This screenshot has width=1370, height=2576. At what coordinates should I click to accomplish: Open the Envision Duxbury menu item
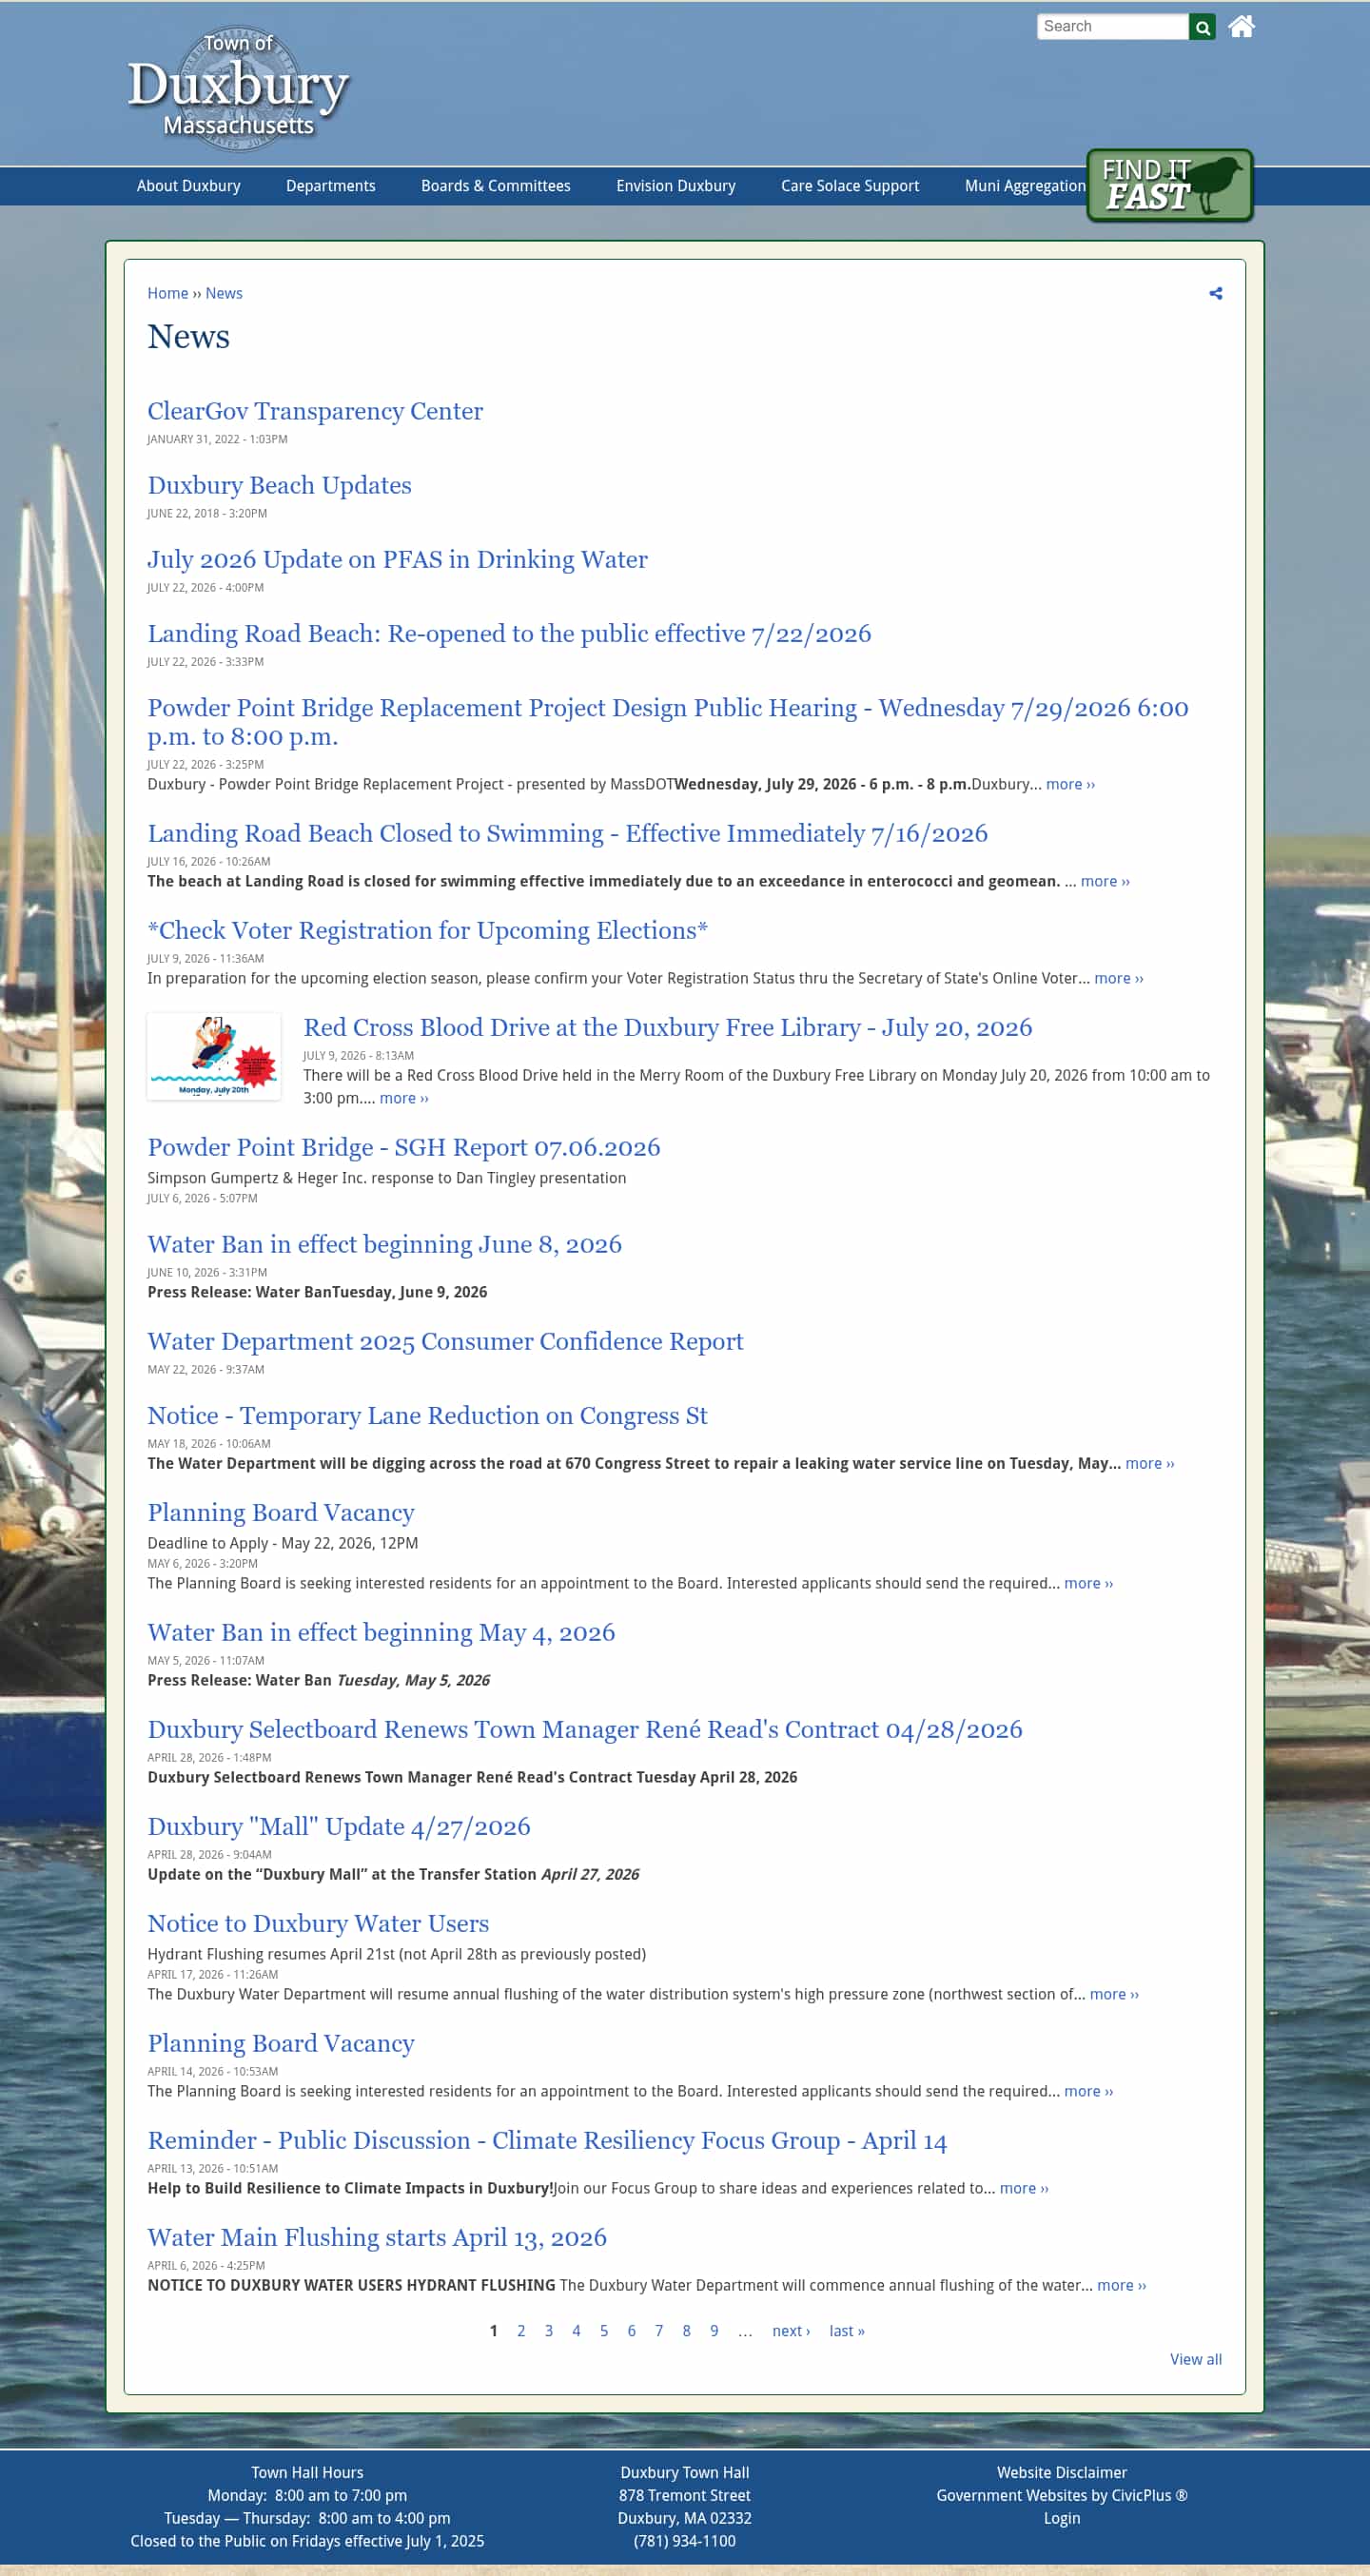675,186
